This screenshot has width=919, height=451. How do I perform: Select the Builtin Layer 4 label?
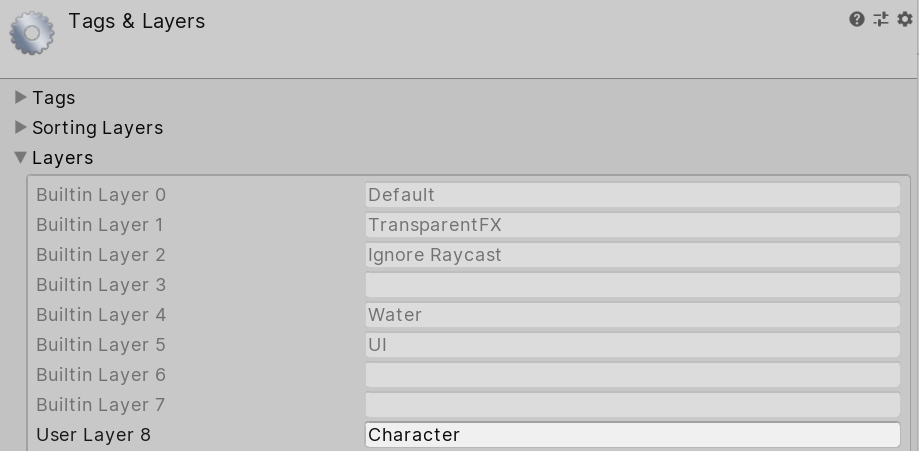tap(101, 315)
